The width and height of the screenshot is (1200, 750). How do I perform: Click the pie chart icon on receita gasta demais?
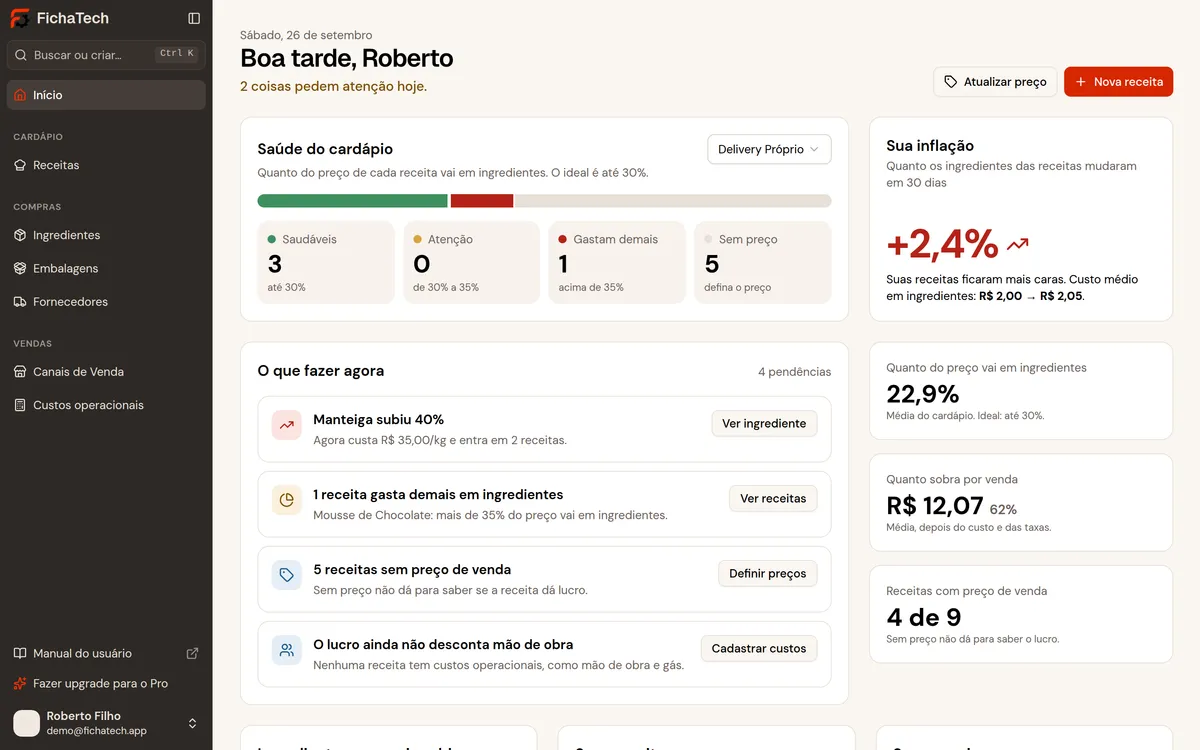287,500
